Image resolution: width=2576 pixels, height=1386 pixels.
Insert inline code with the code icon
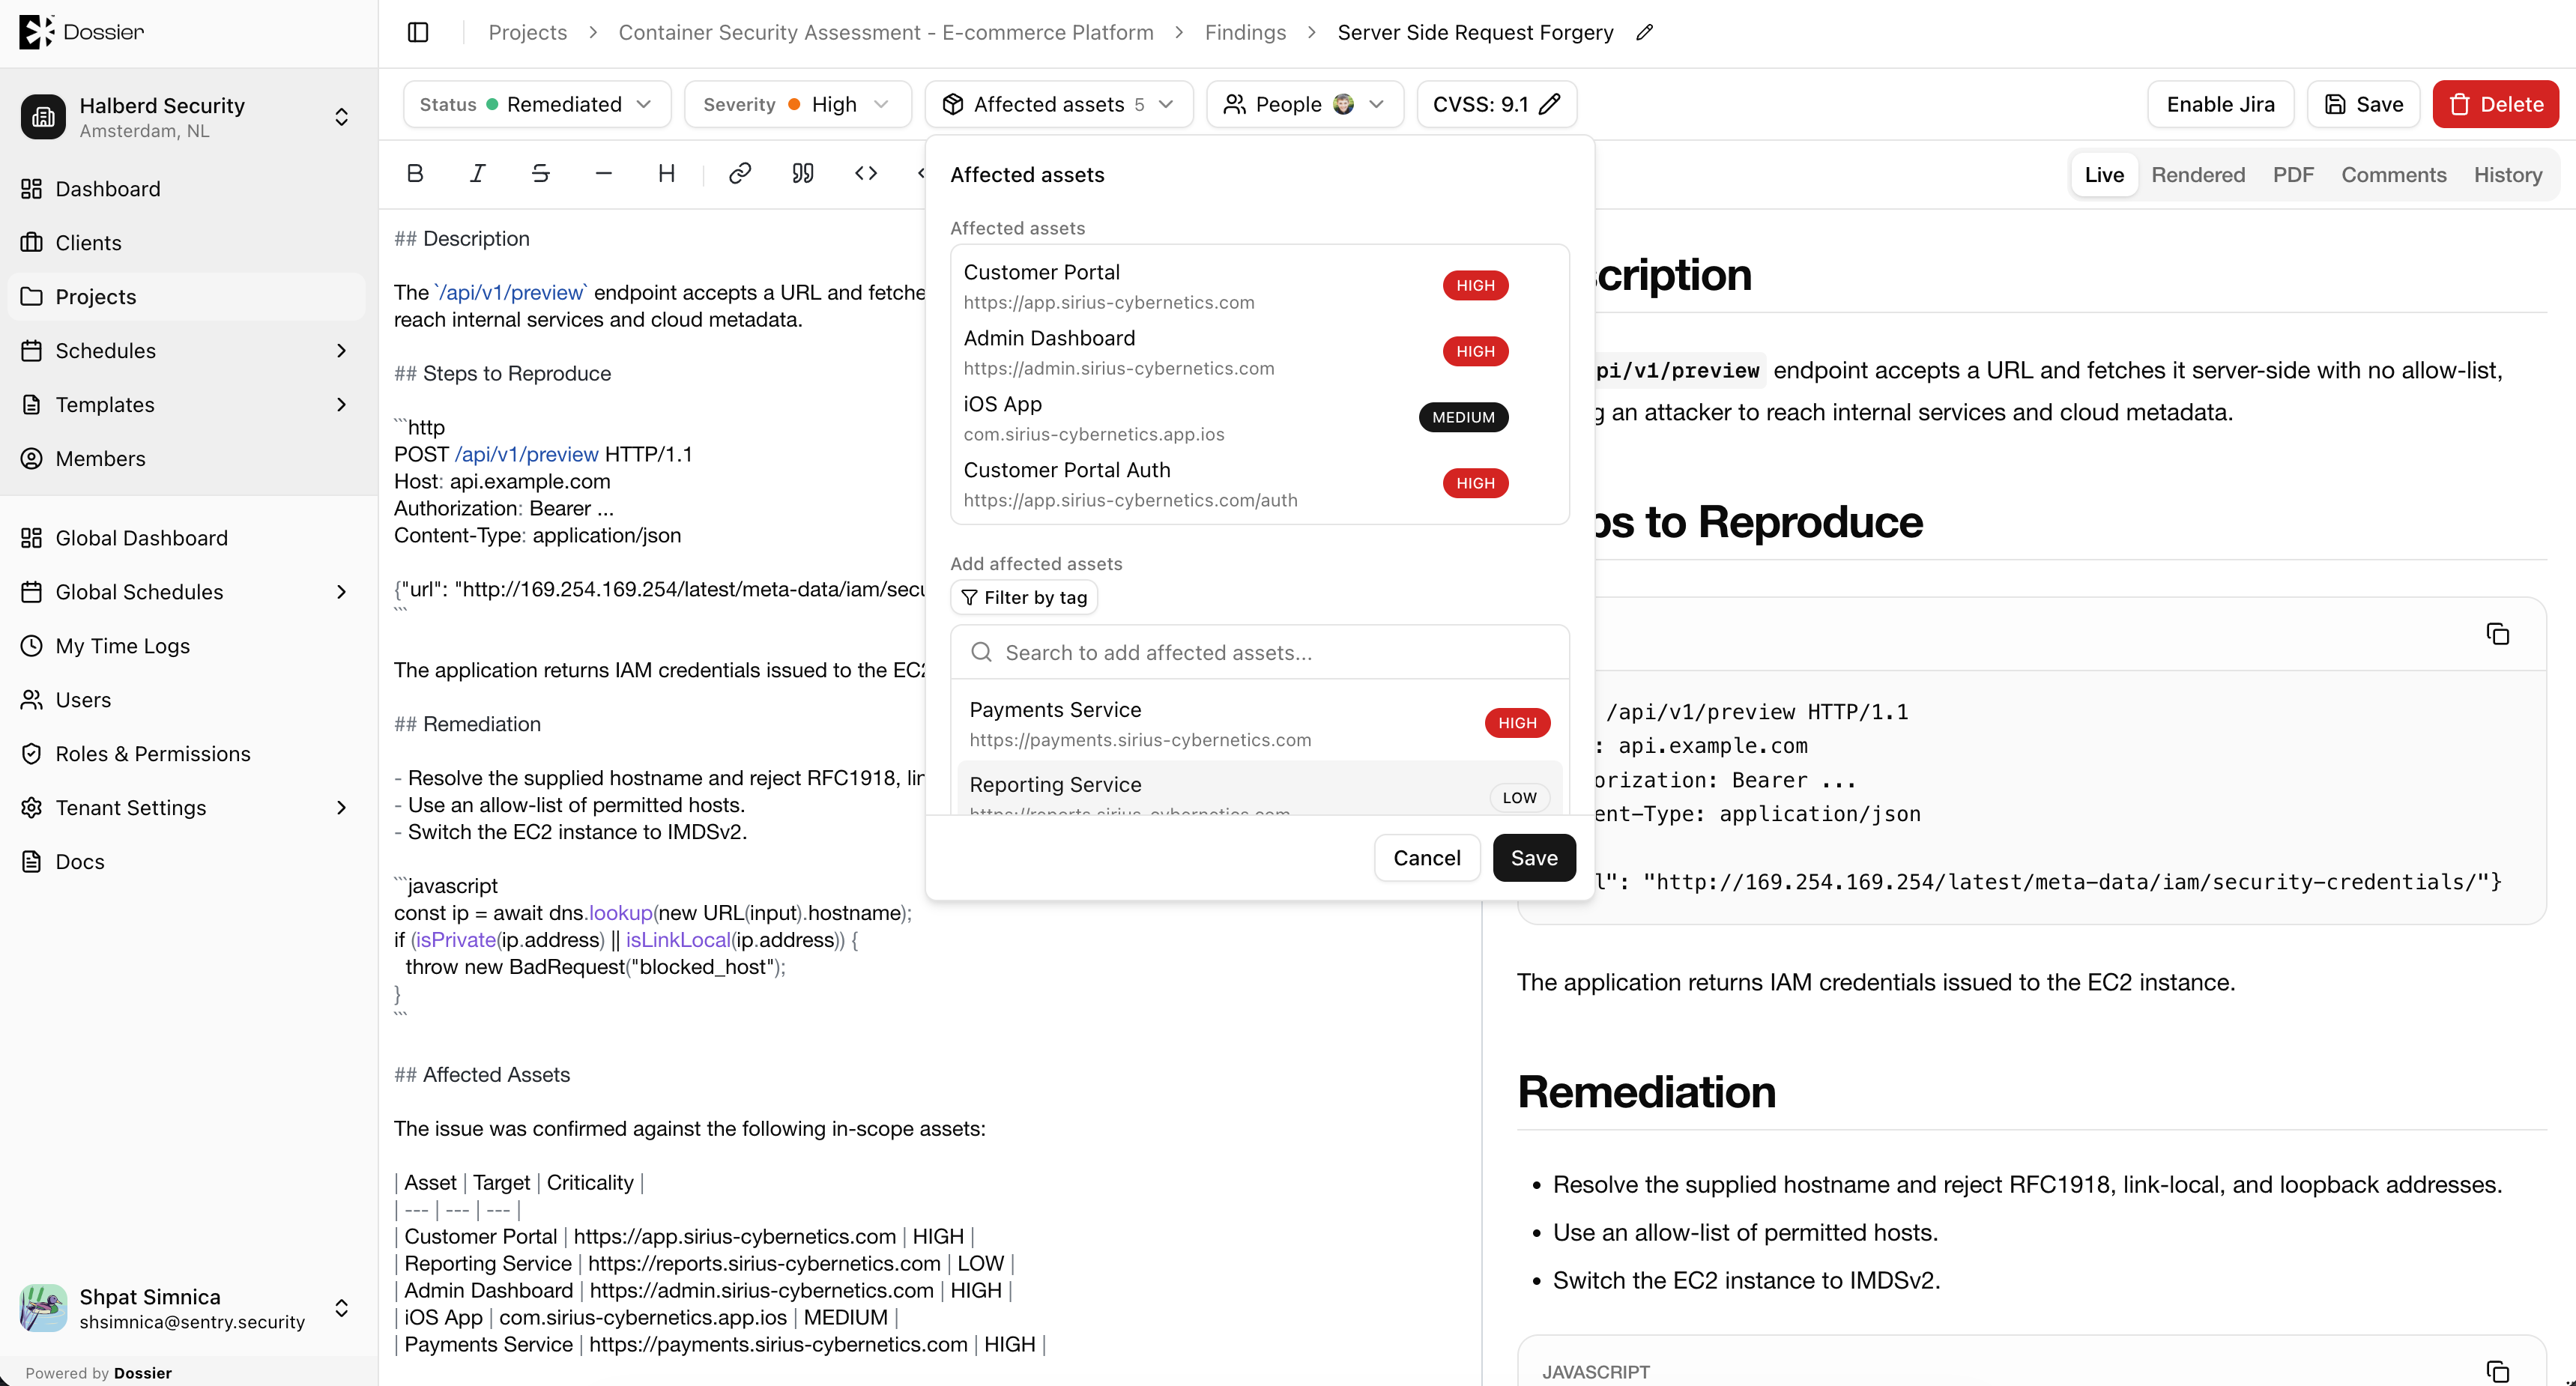tap(866, 174)
